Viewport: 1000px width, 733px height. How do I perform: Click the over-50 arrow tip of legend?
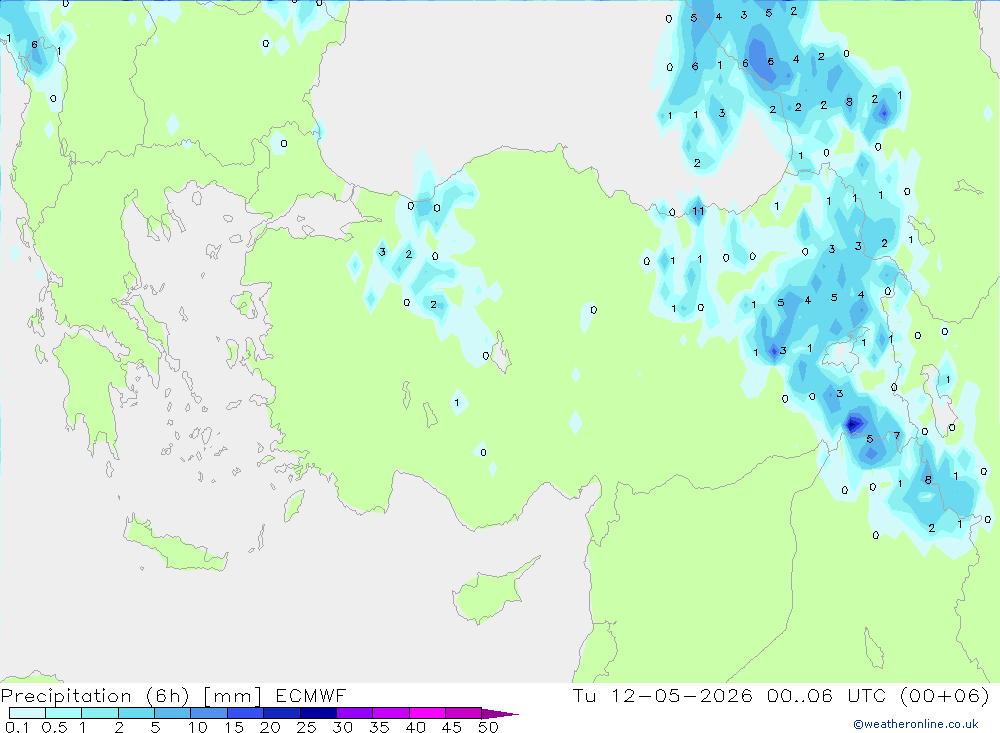coord(501,714)
